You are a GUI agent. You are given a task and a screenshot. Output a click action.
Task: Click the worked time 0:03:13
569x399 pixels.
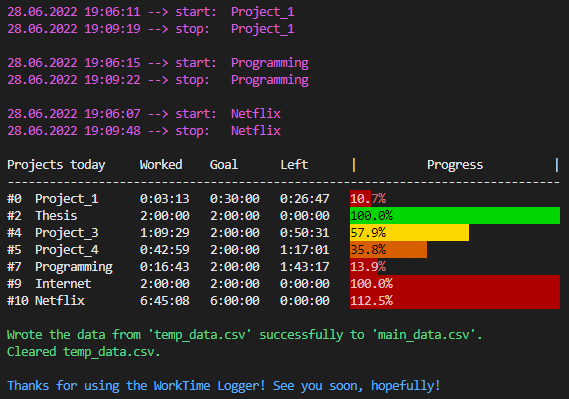click(x=165, y=199)
